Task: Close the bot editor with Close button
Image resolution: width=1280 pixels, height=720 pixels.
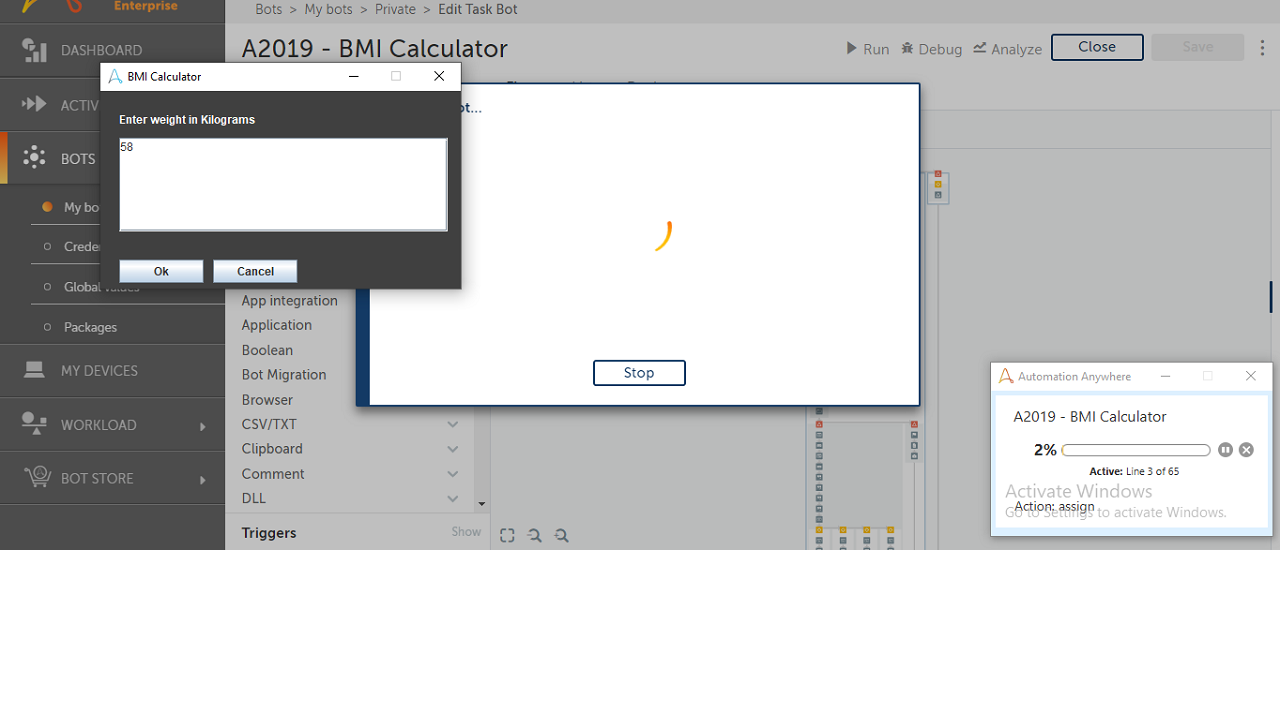Action: coord(1097,47)
